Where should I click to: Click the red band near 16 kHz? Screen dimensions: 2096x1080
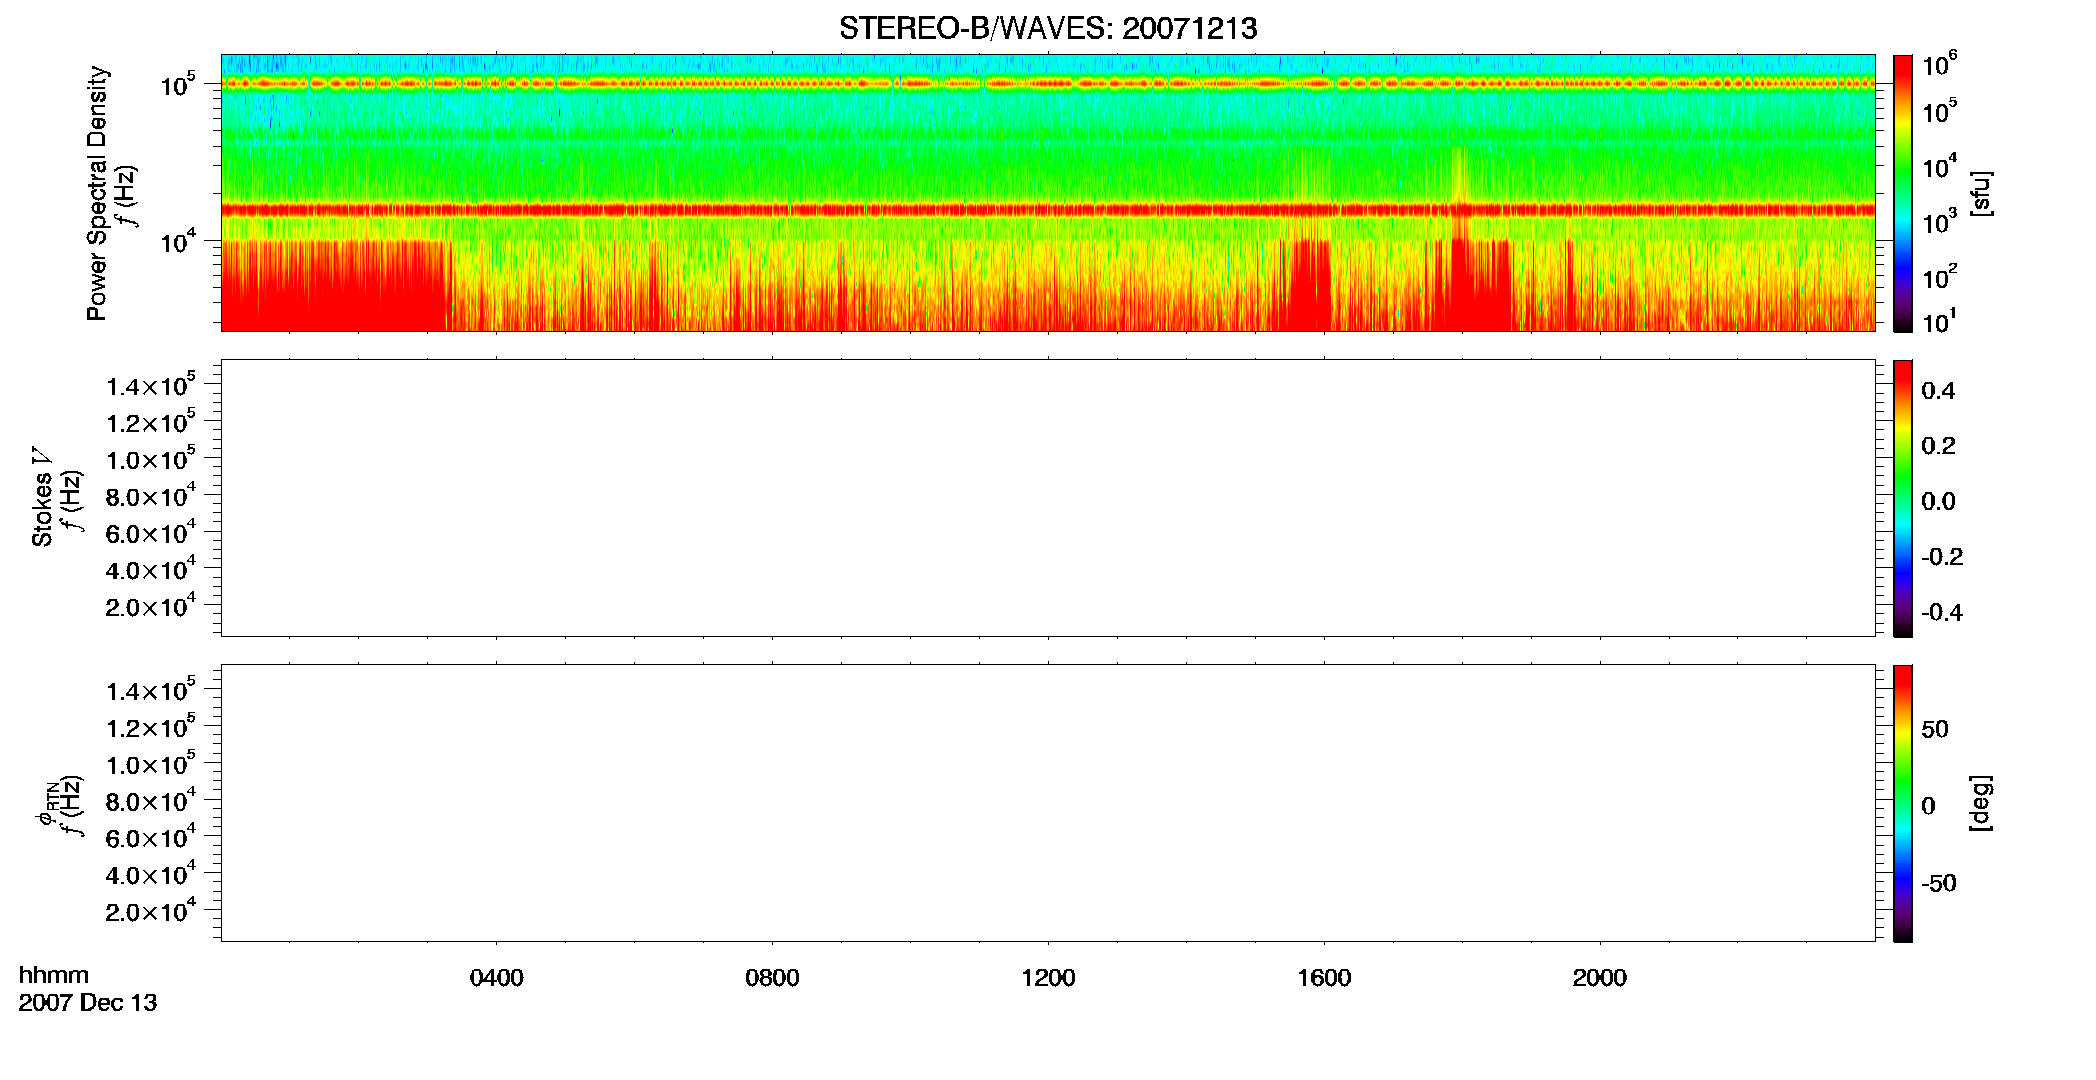[x=1048, y=210]
